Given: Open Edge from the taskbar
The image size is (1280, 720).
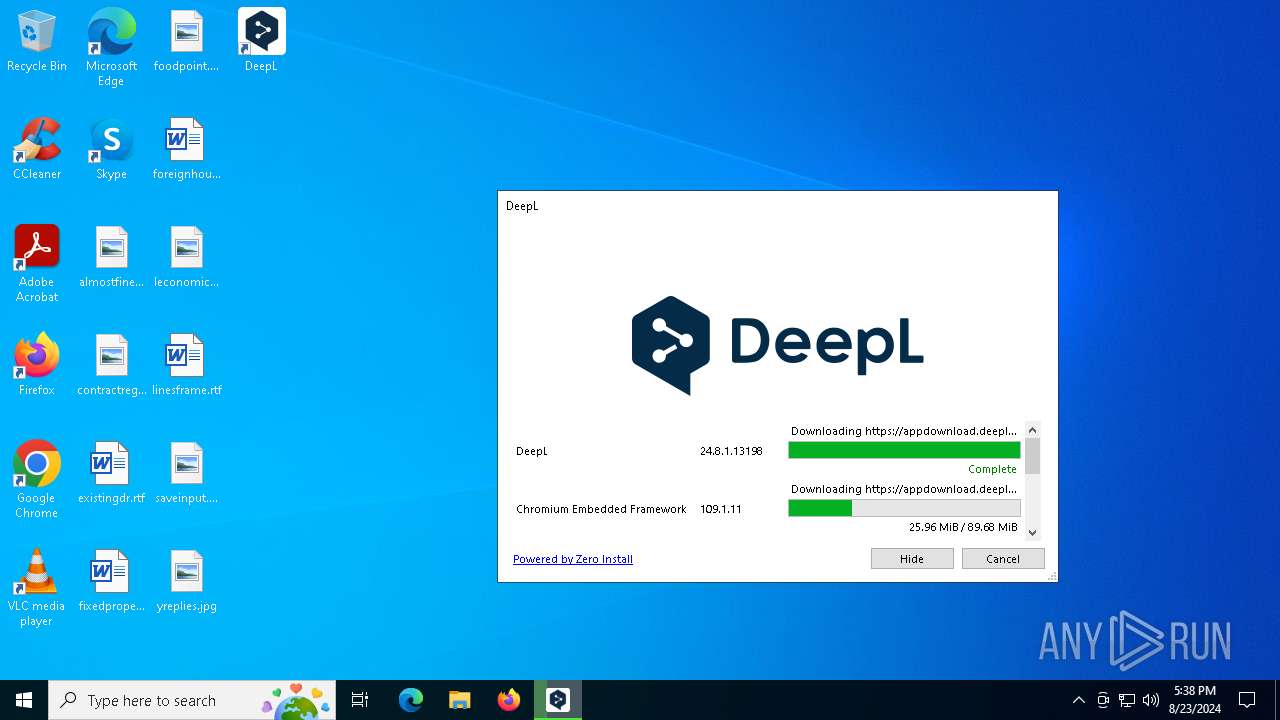Looking at the screenshot, I should pyautogui.click(x=410, y=700).
